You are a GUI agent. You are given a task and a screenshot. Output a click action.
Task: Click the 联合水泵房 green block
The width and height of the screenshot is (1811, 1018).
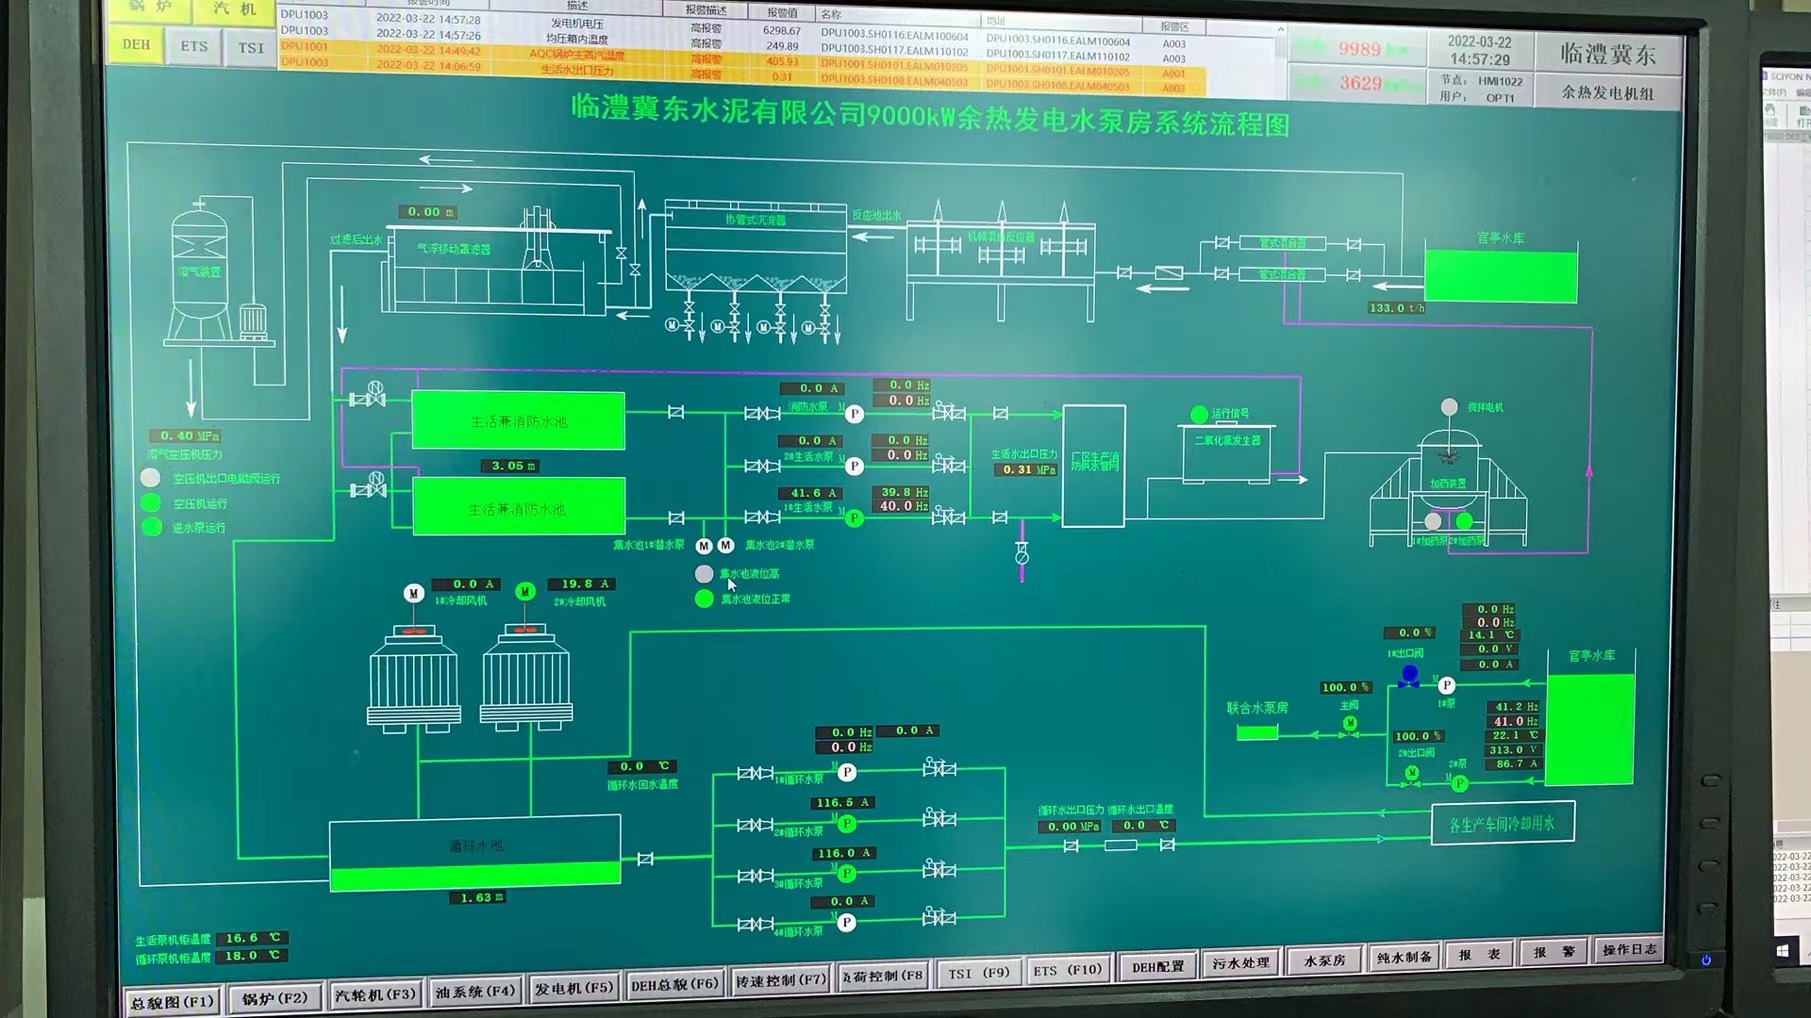point(1257,733)
